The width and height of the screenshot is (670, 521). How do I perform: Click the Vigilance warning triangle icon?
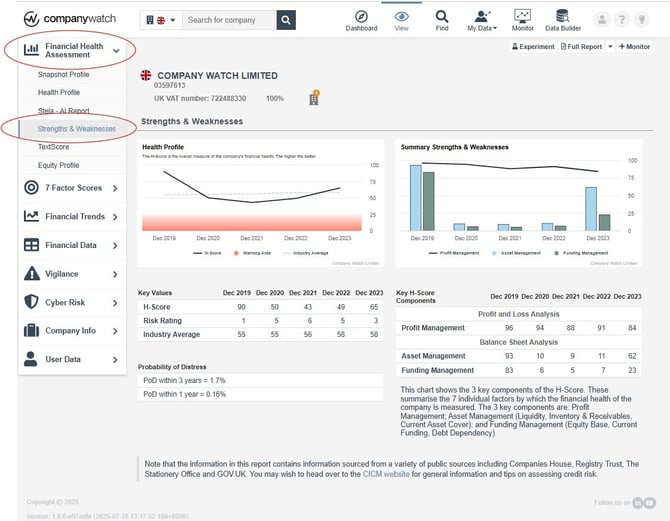pos(32,273)
